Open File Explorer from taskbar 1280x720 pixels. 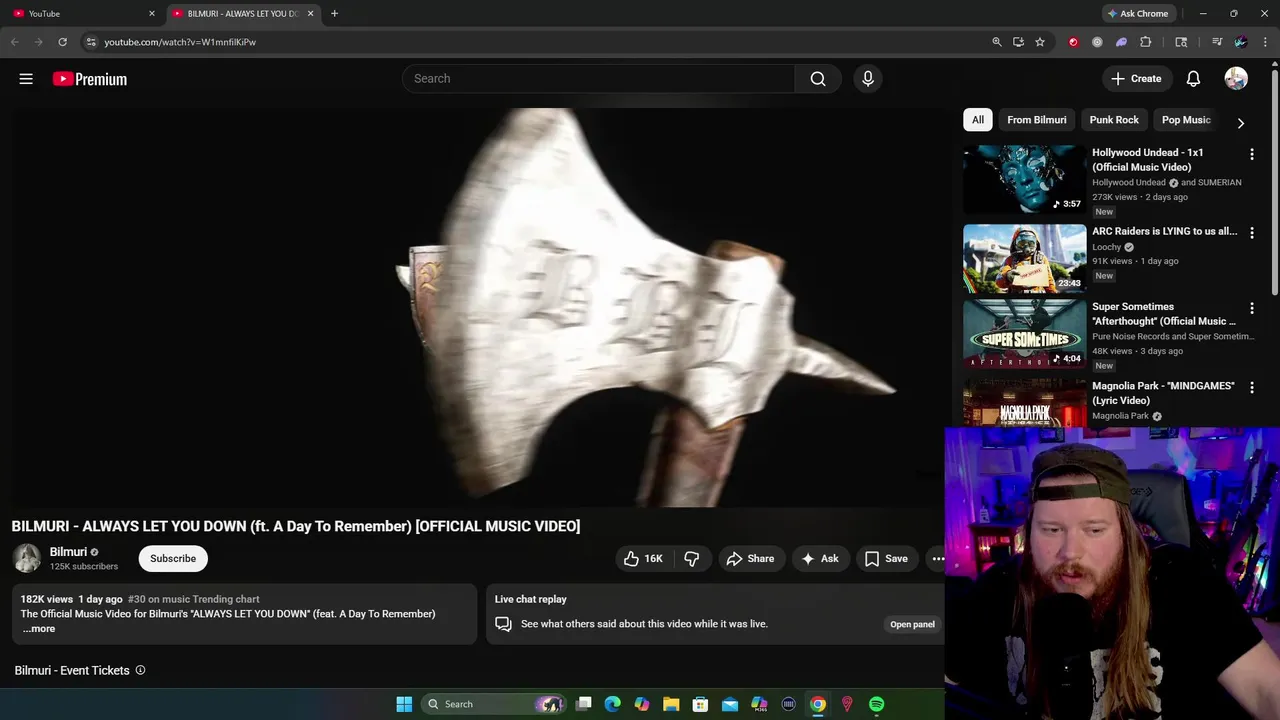click(671, 704)
